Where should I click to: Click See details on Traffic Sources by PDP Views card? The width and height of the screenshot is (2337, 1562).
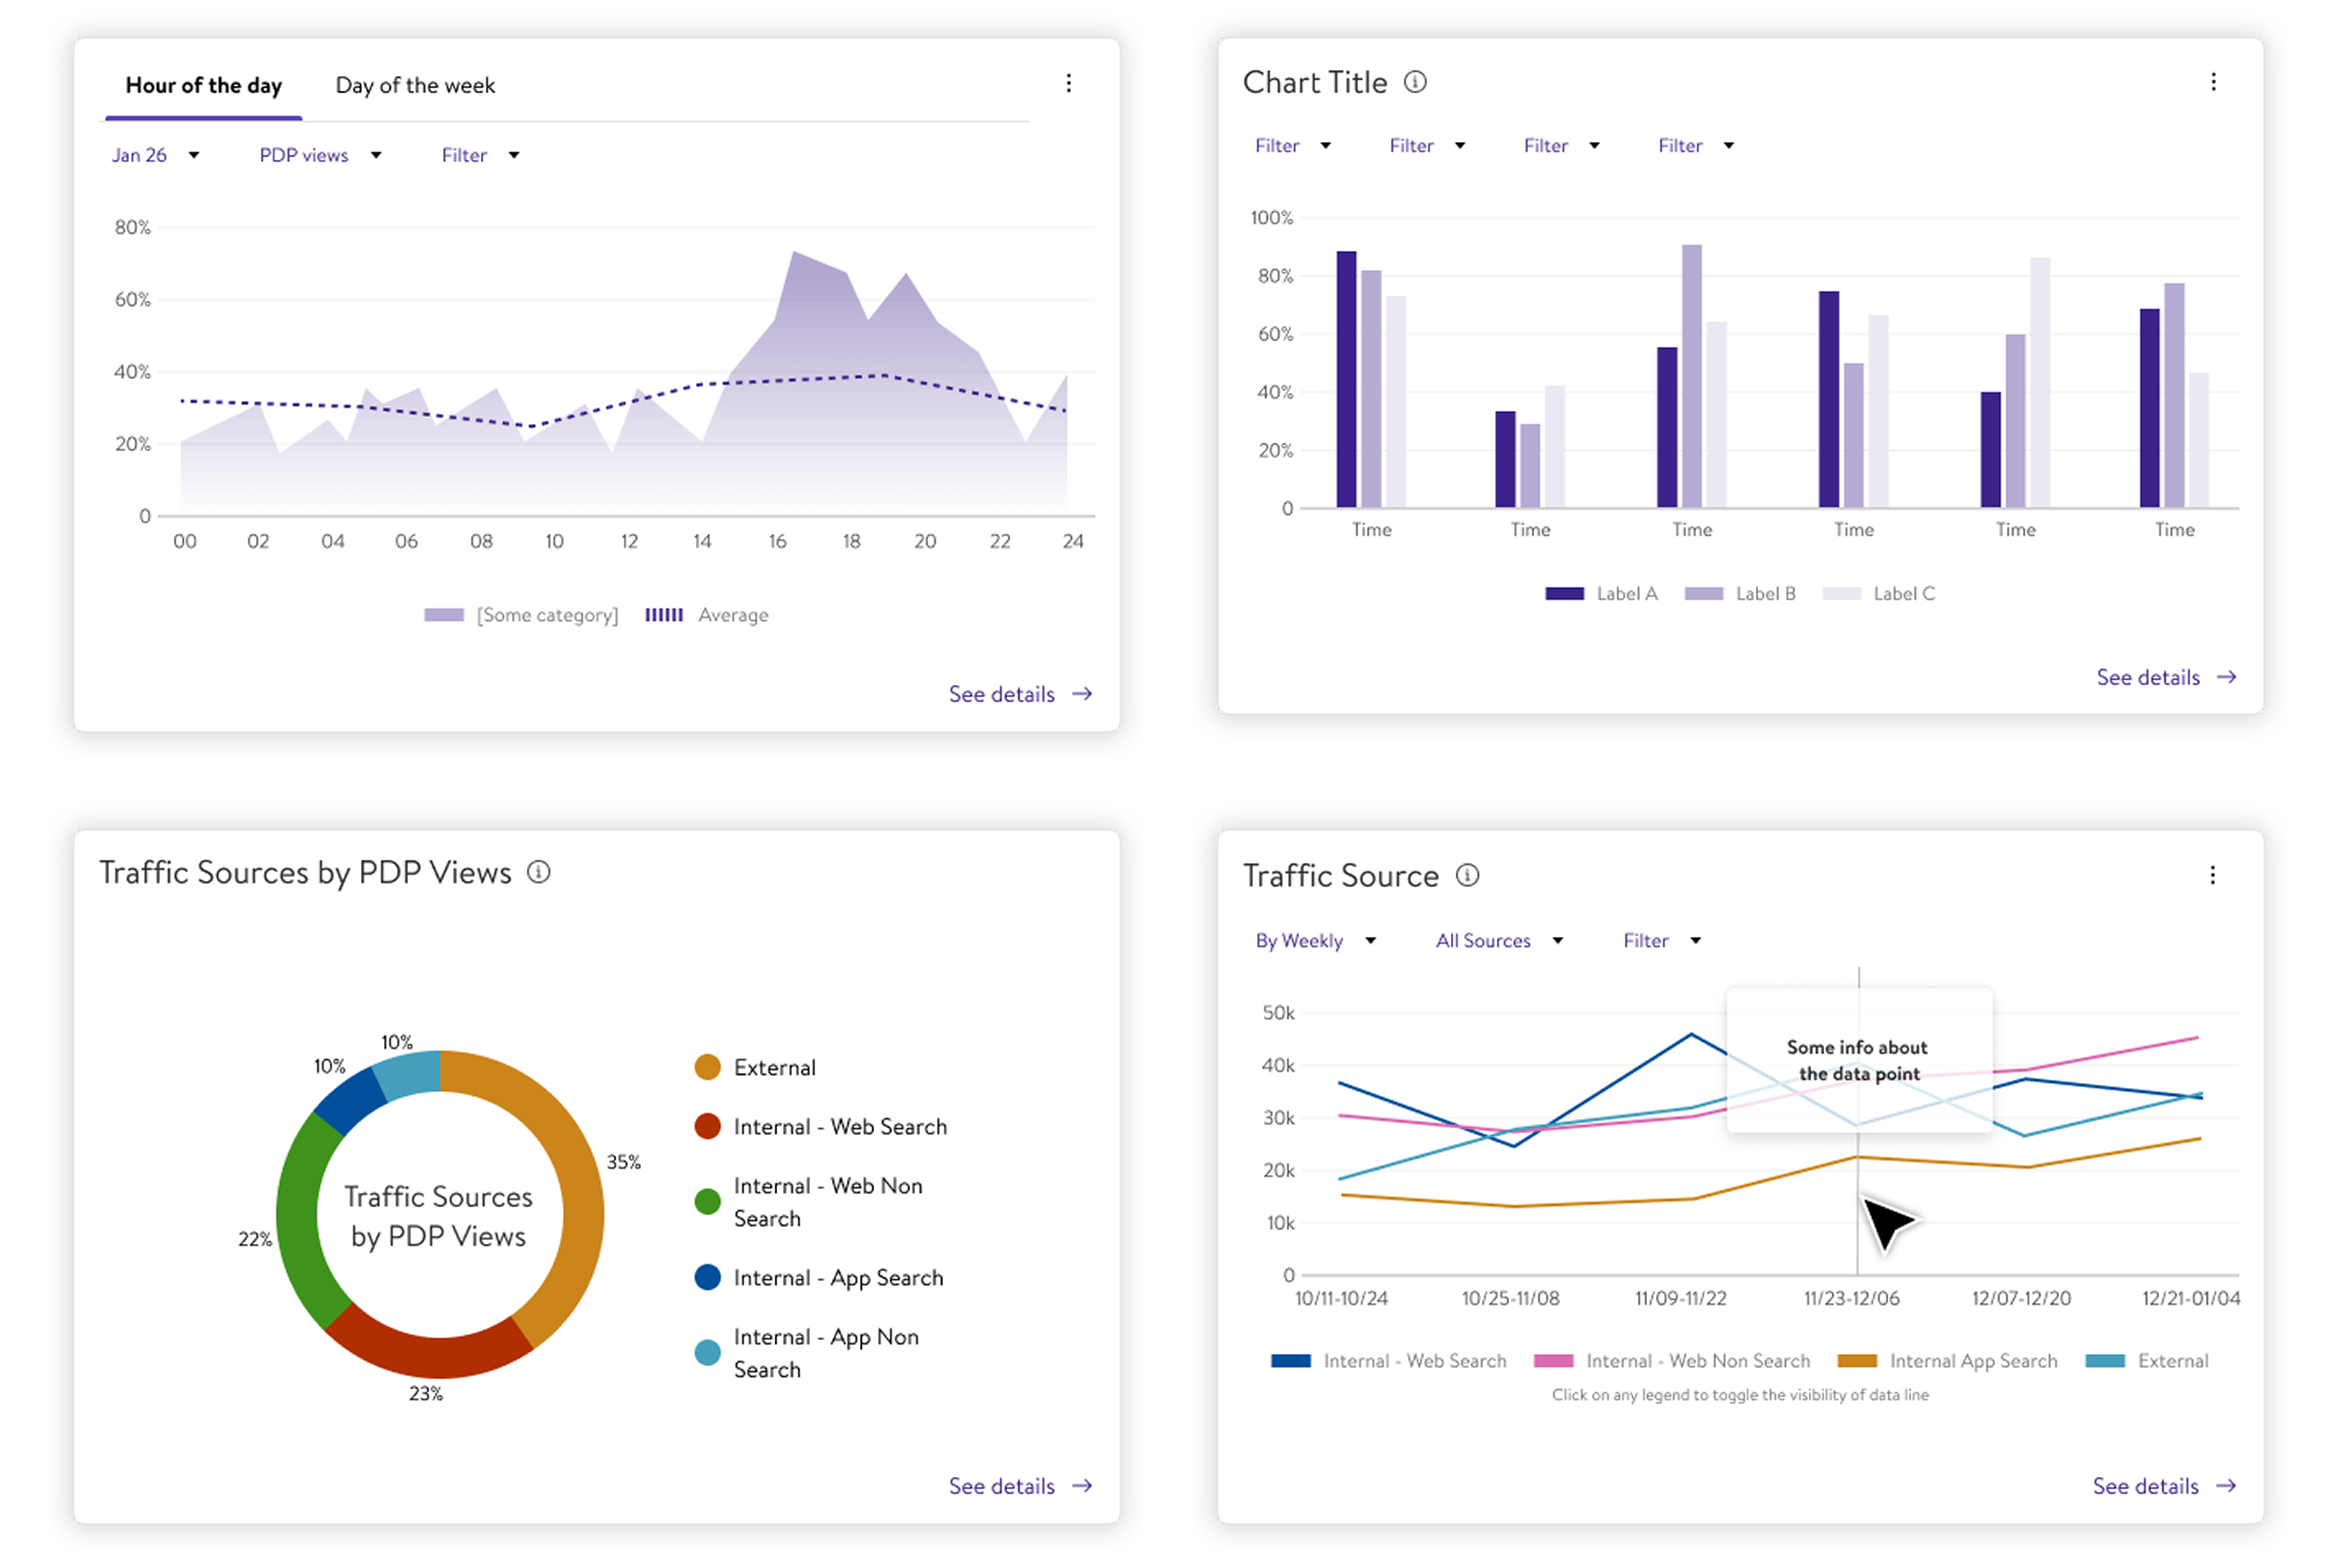click(1003, 1486)
